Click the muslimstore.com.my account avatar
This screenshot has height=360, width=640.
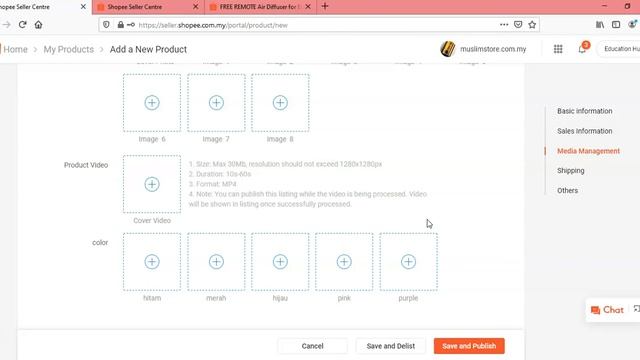tap(448, 49)
